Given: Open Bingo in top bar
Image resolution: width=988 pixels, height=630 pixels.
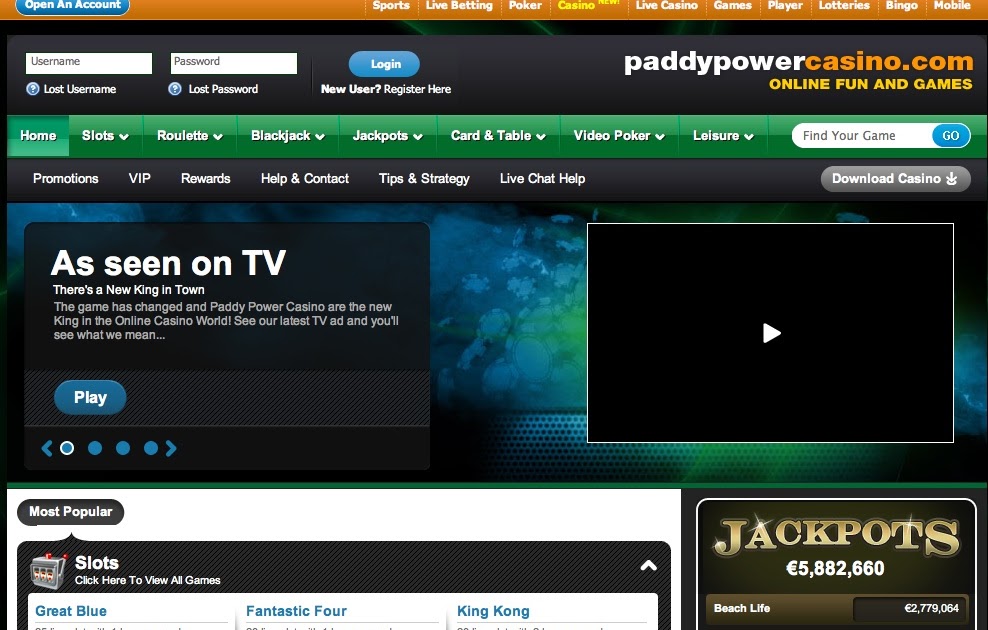Looking at the screenshot, I should pos(901,6).
